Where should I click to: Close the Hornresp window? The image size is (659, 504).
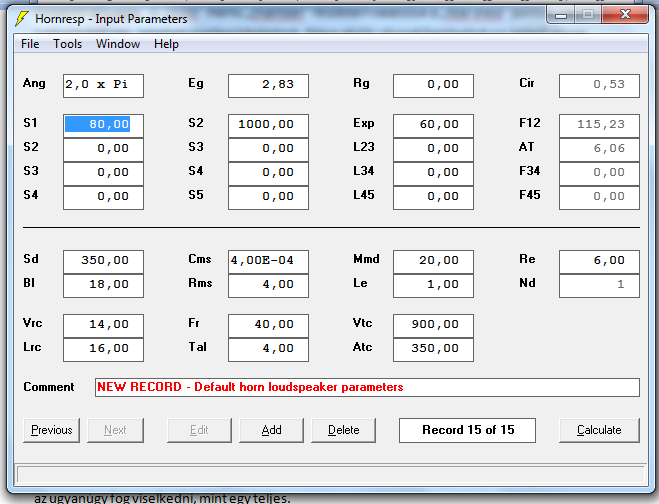pyautogui.click(x=625, y=15)
